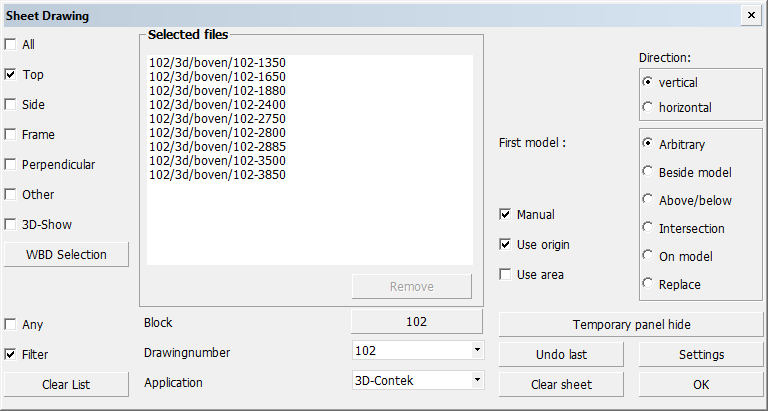Tick the Perpendicular checkbox
768x411 pixels.
(x=11, y=165)
